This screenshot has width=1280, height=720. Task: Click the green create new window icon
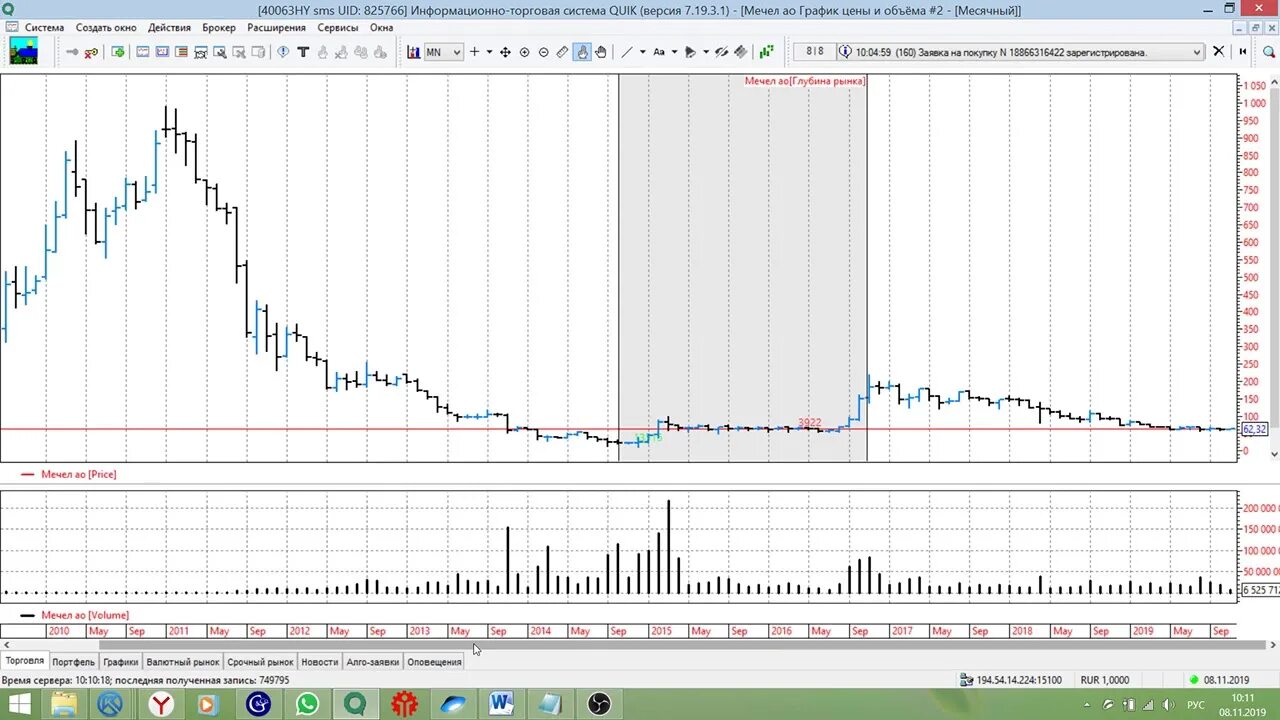click(118, 52)
